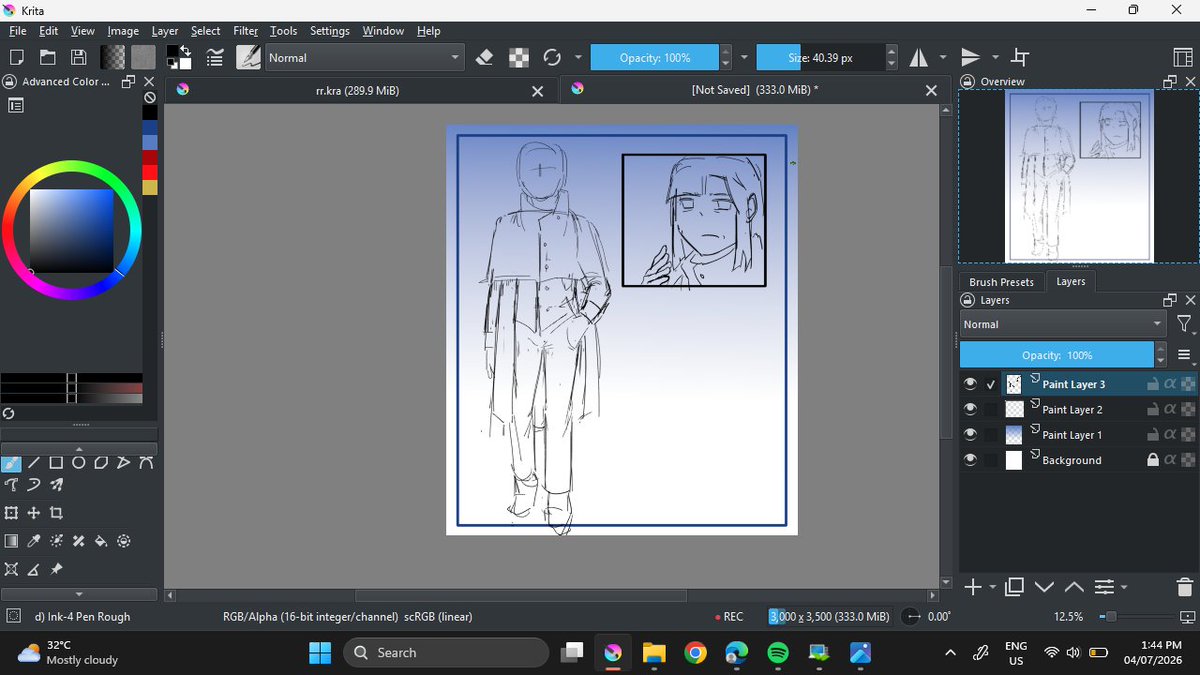Select the Smart Patch tool
The width and height of the screenshot is (1200, 675).
click(78, 541)
